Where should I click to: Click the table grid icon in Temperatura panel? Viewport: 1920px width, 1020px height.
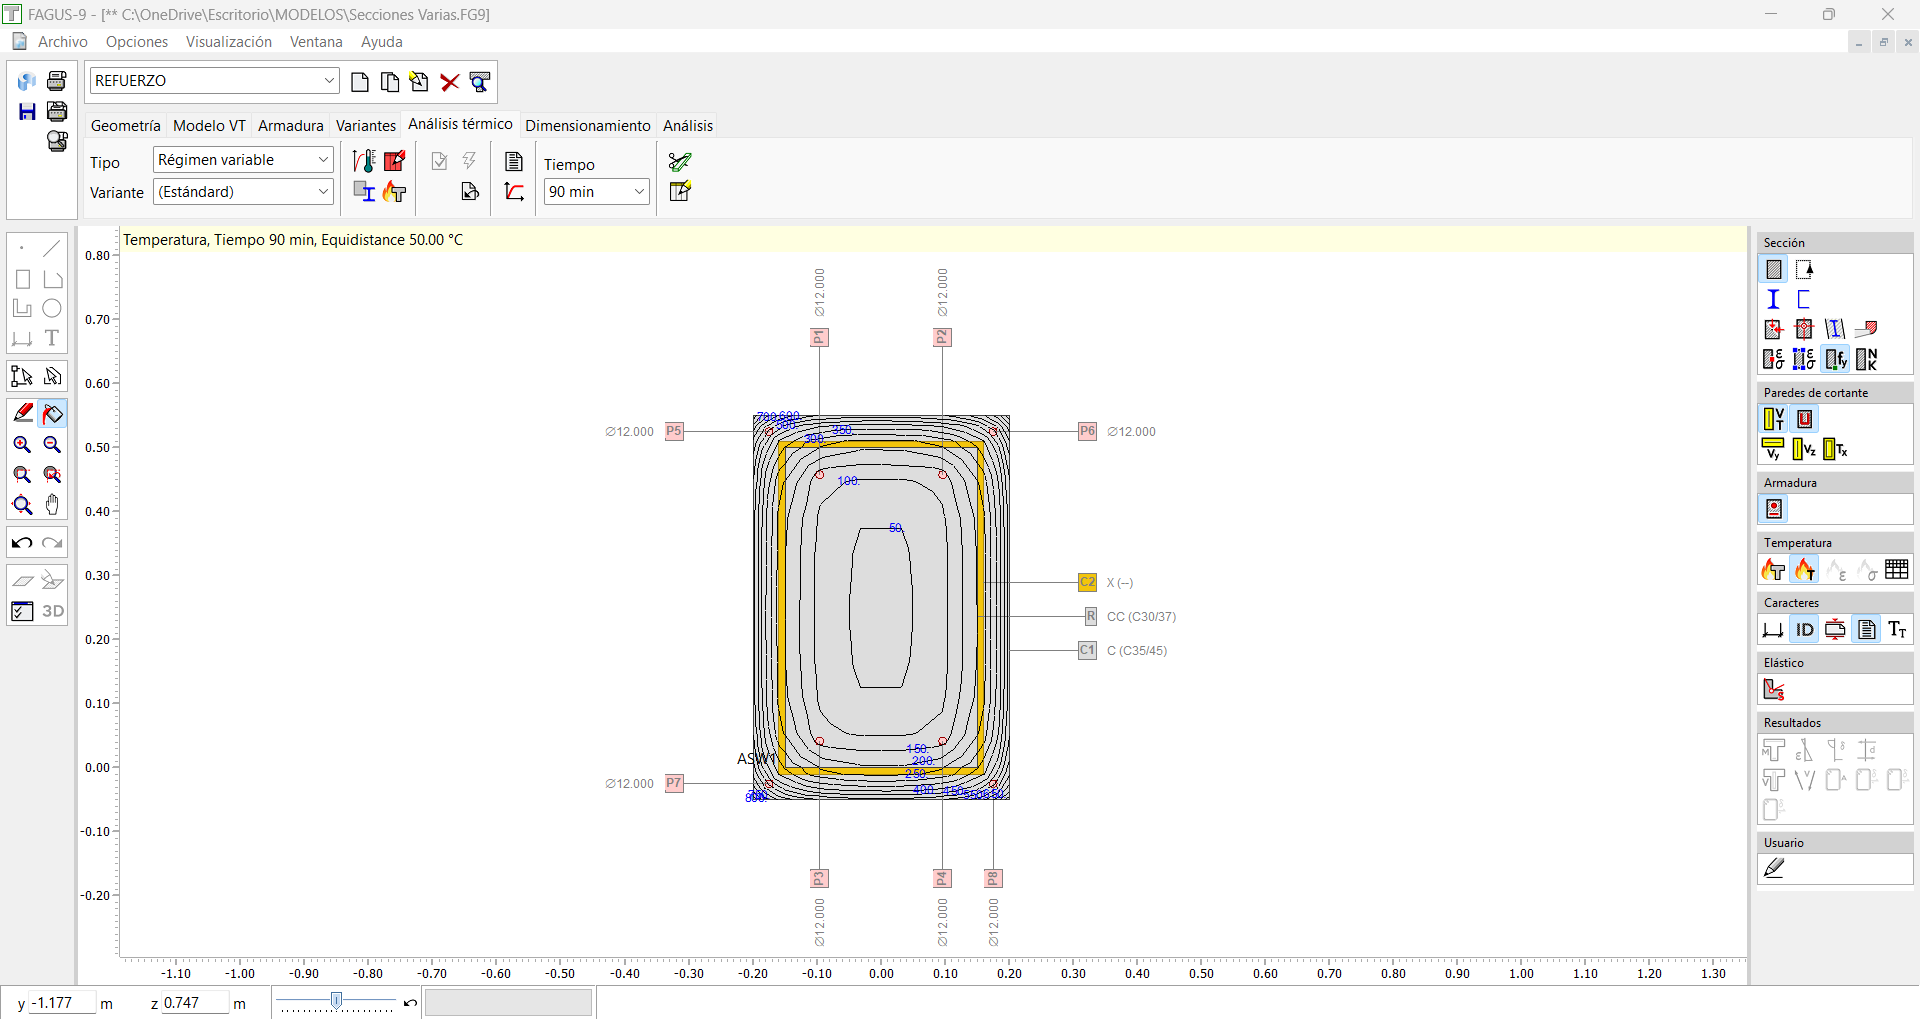tap(1896, 570)
